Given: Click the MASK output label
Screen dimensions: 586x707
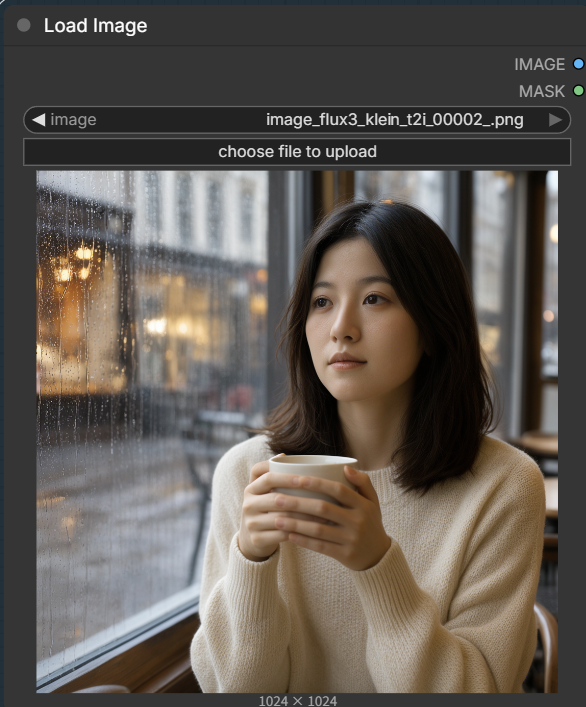Looking at the screenshot, I should pyautogui.click(x=542, y=91).
